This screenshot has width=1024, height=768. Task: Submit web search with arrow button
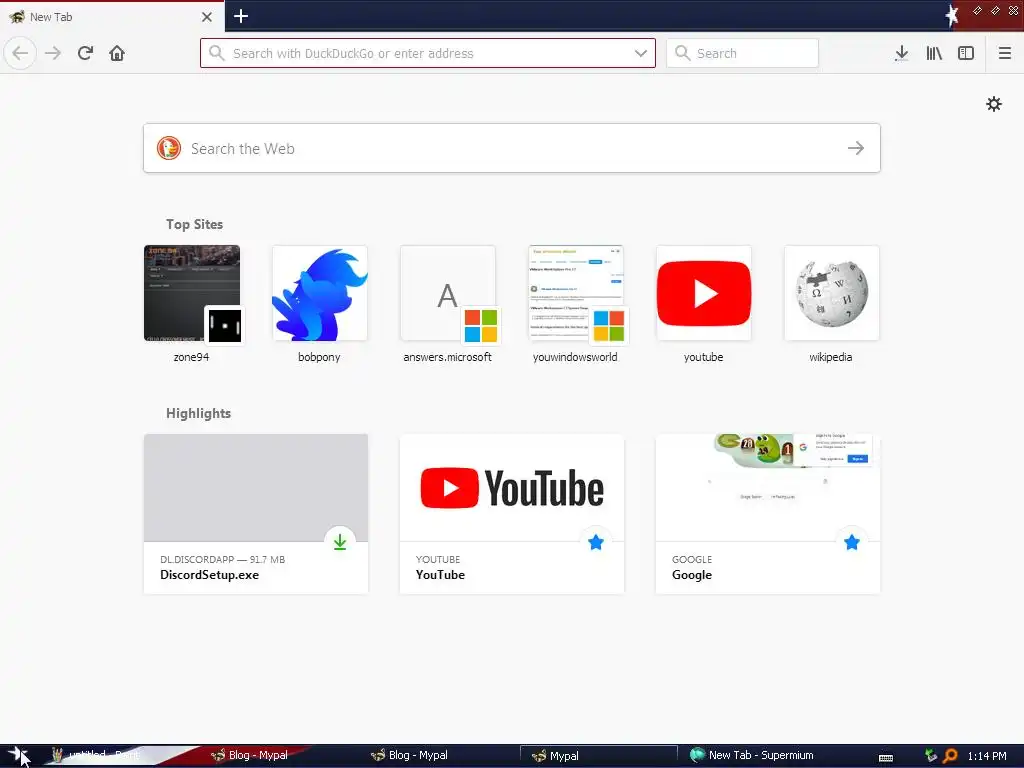(x=856, y=148)
